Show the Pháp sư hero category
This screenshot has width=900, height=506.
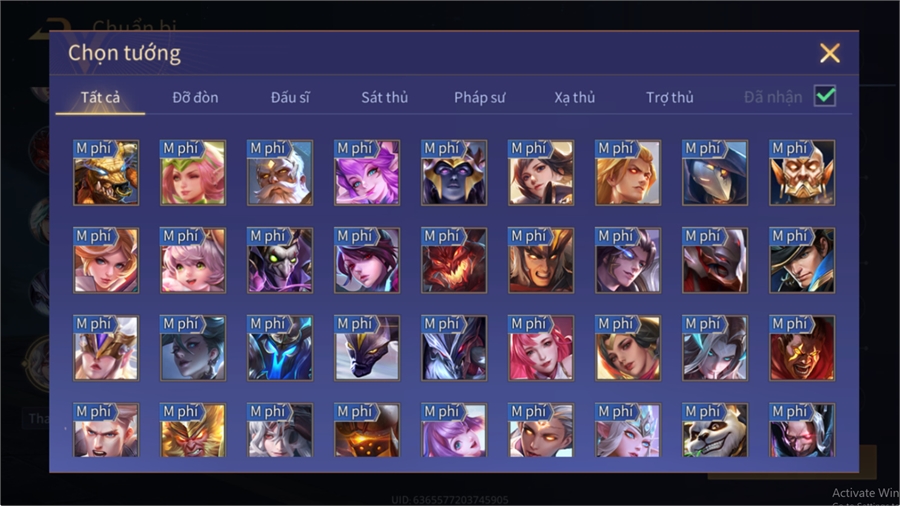[x=479, y=98]
